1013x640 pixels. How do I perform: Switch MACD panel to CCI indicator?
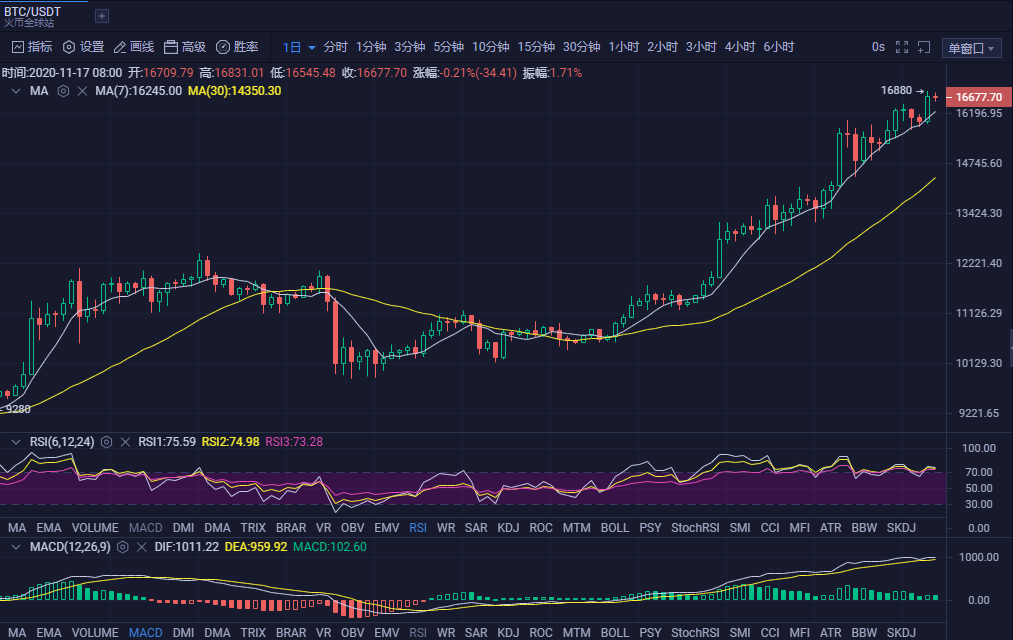pos(769,633)
